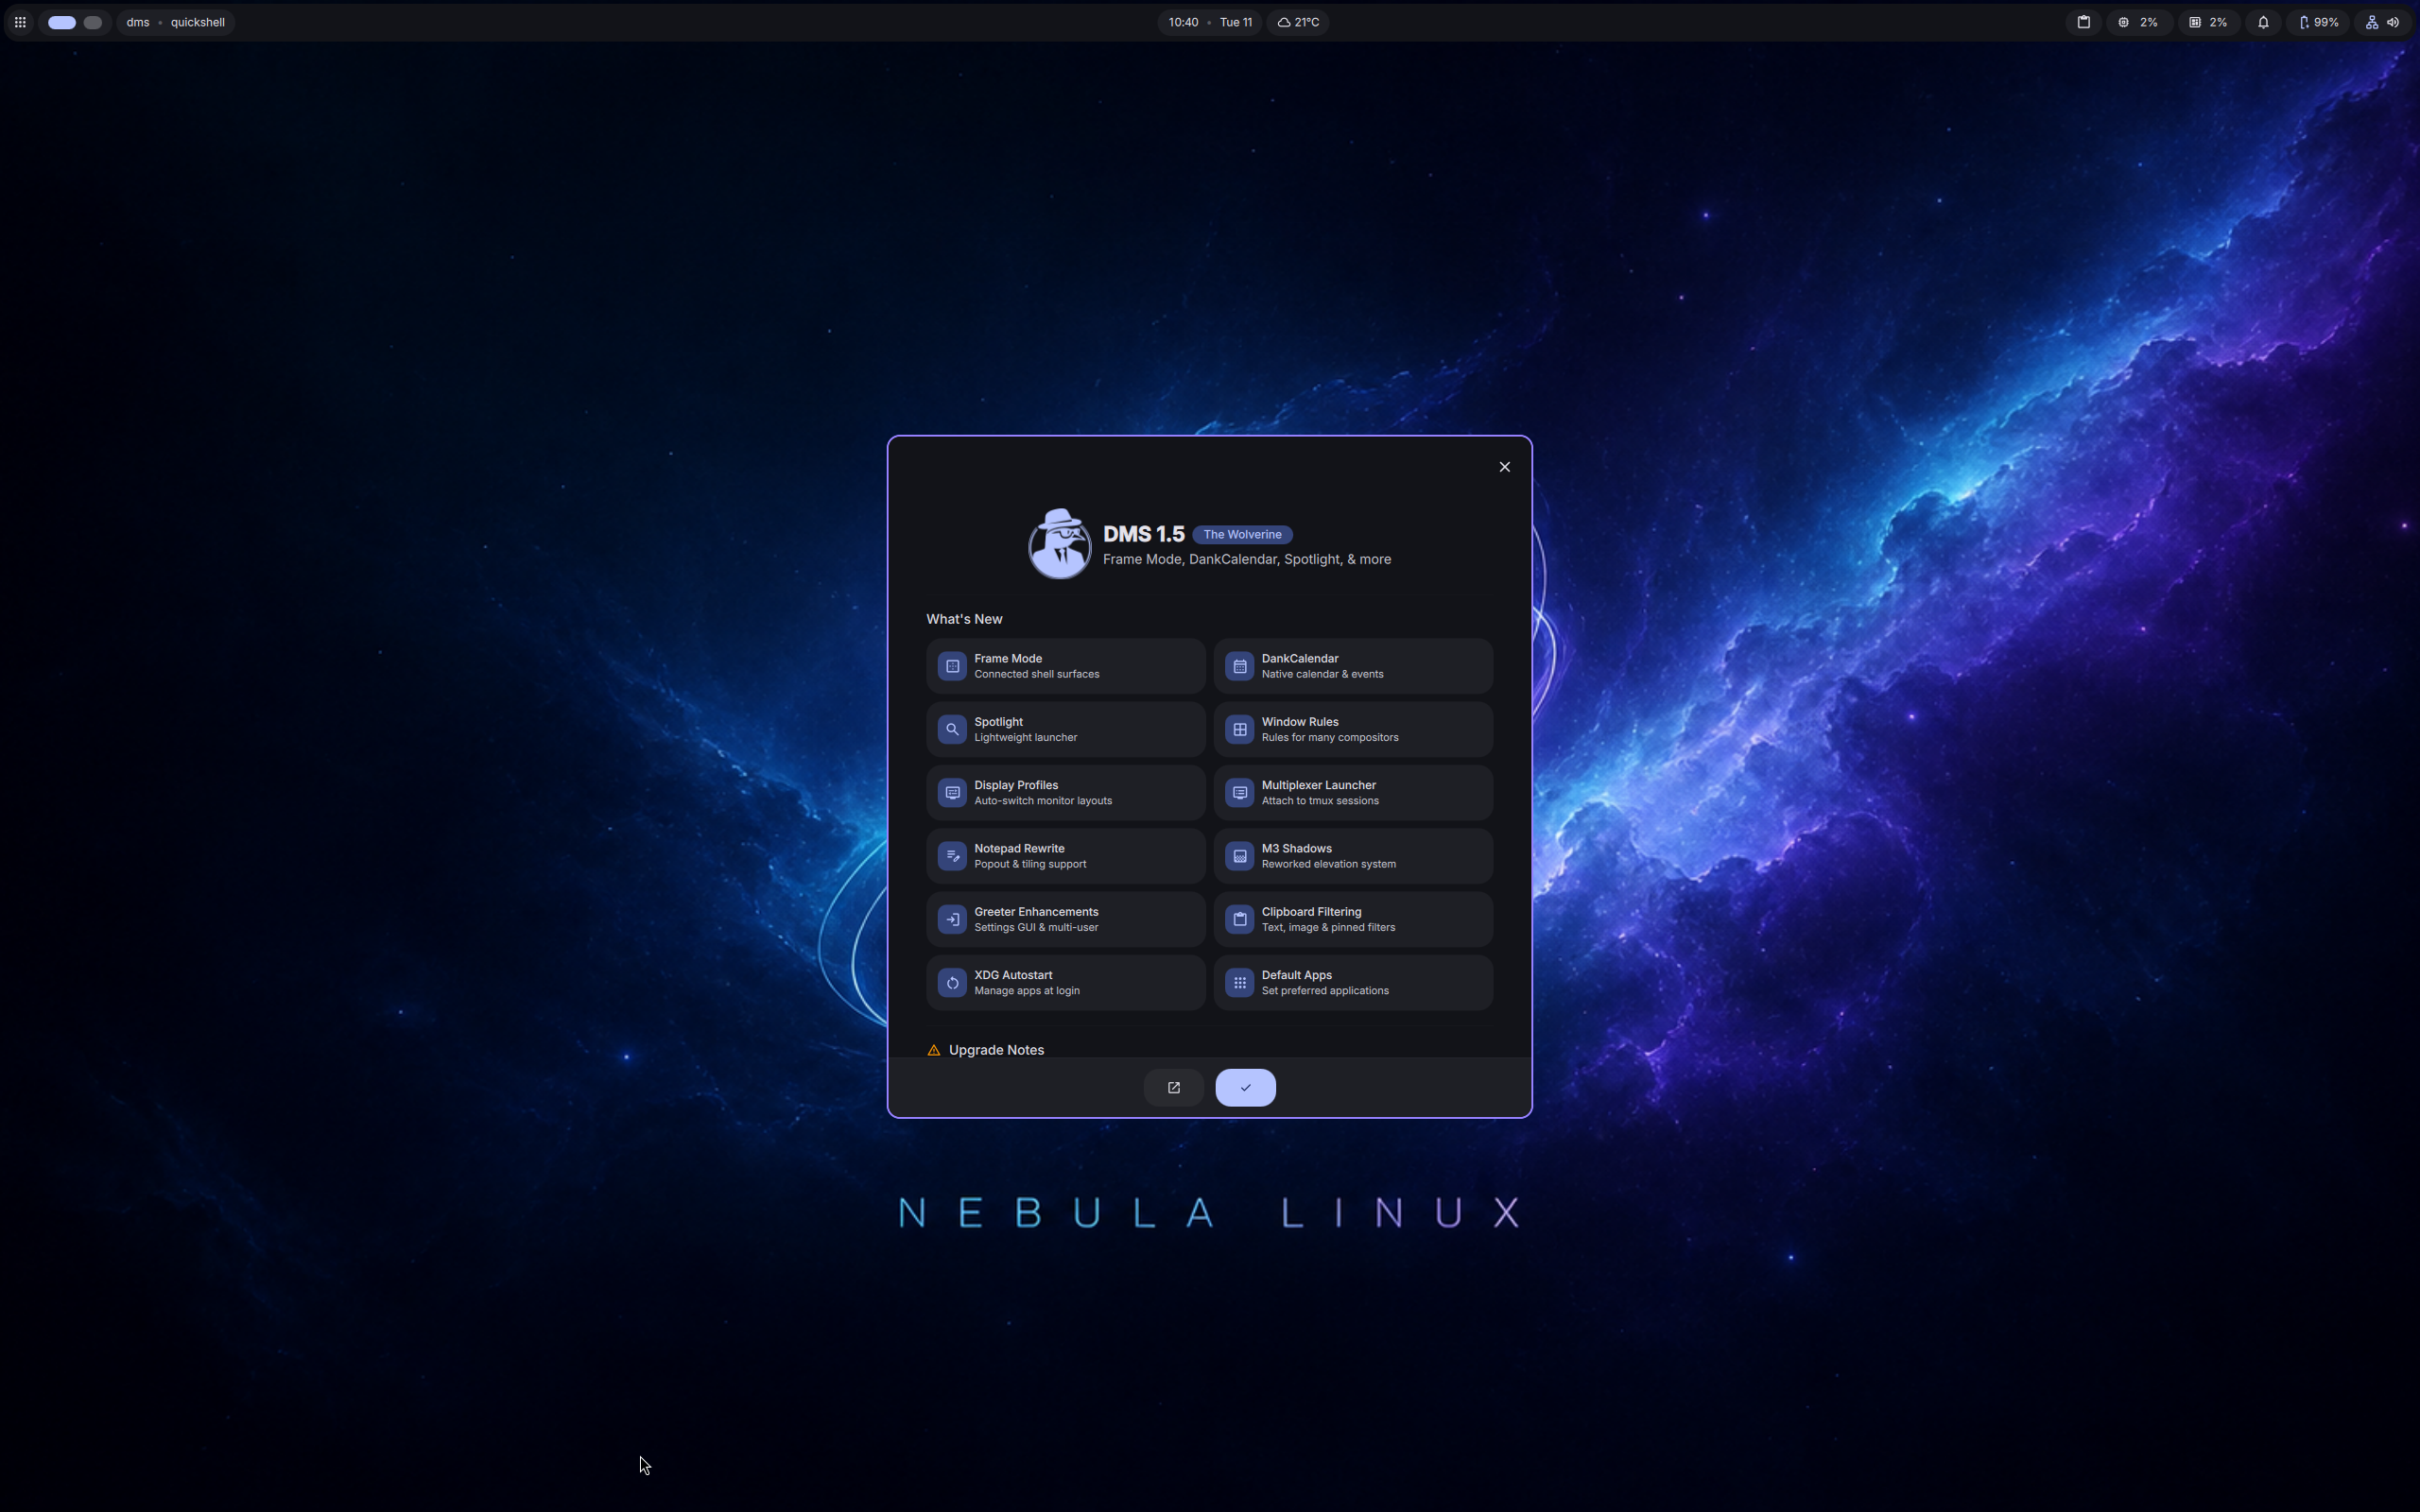Click Frame Mode, DankCalendar, Spotlight subtitle
Image resolution: width=2420 pixels, height=1512 pixels.
1247,559
